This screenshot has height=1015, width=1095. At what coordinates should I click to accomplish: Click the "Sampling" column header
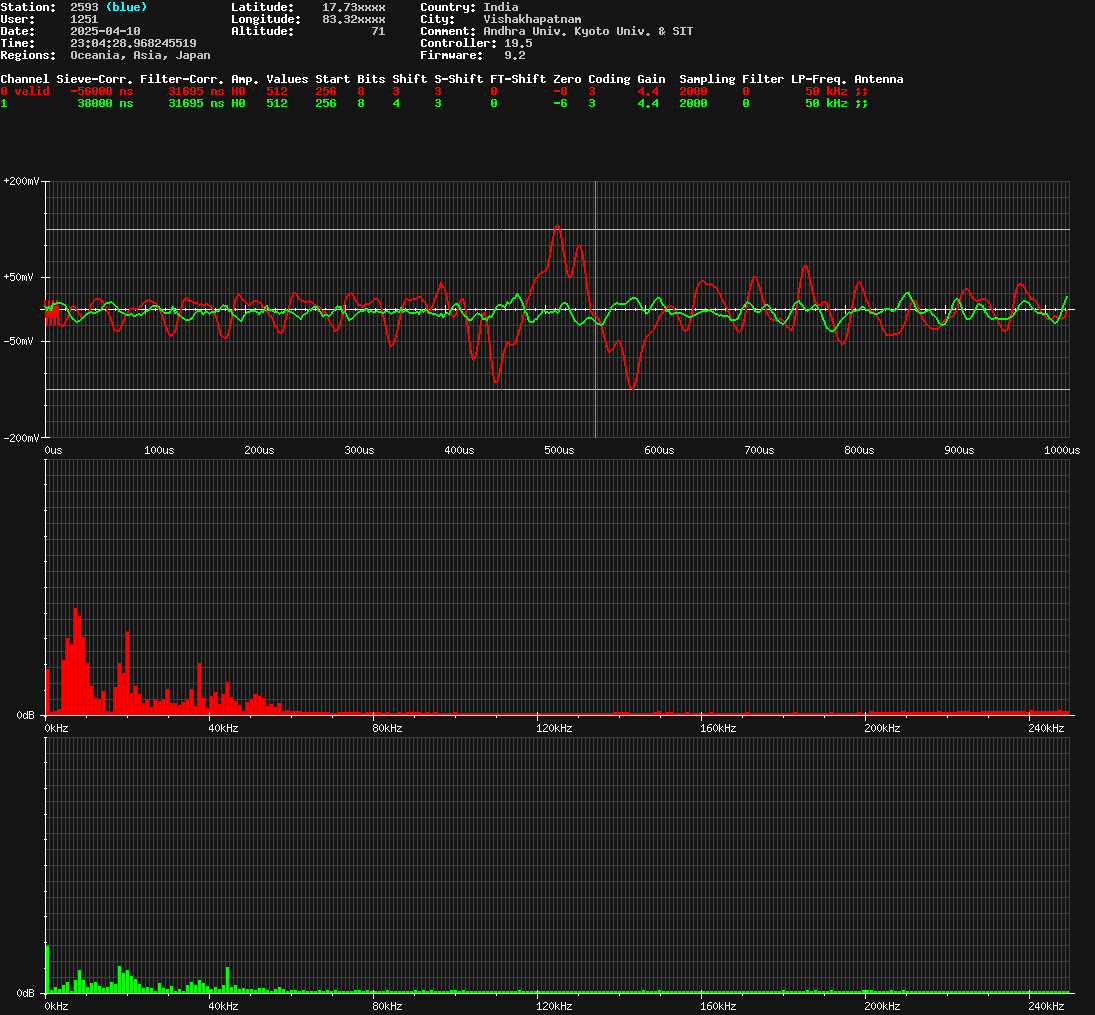(707, 79)
